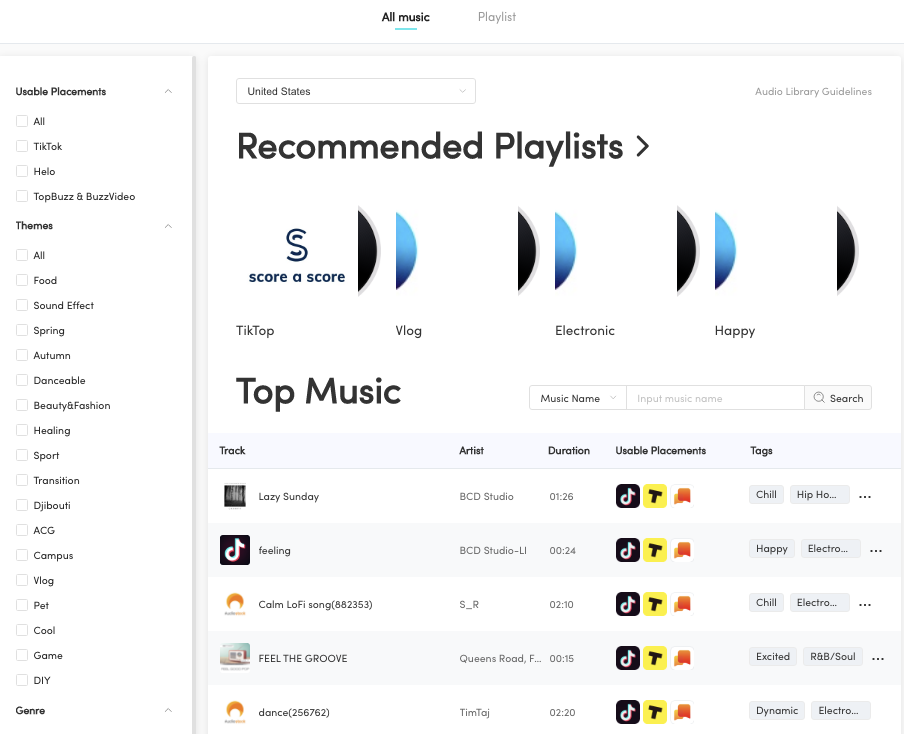Click Helo placement icon for Lazy Sunday
The width and height of the screenshot is (904, 734).
[x=682, y=496]
